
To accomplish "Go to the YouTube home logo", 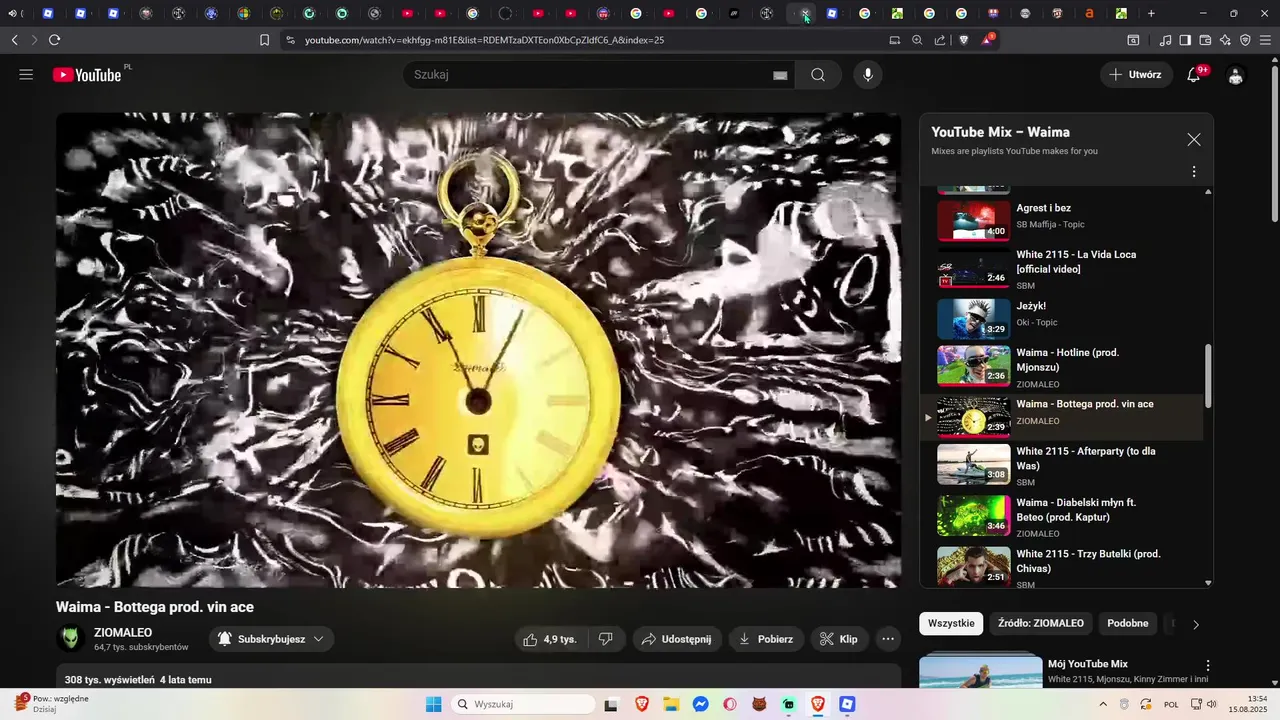I will pyautogui.click(x=87, y=75).
